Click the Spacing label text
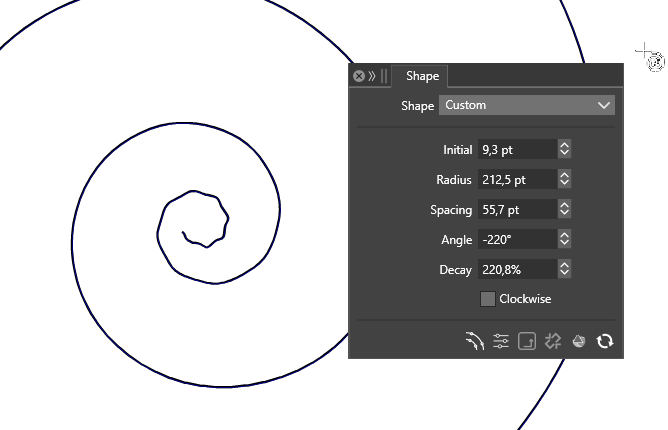Screen dimensions: 668x430 (x=451, y=210)
